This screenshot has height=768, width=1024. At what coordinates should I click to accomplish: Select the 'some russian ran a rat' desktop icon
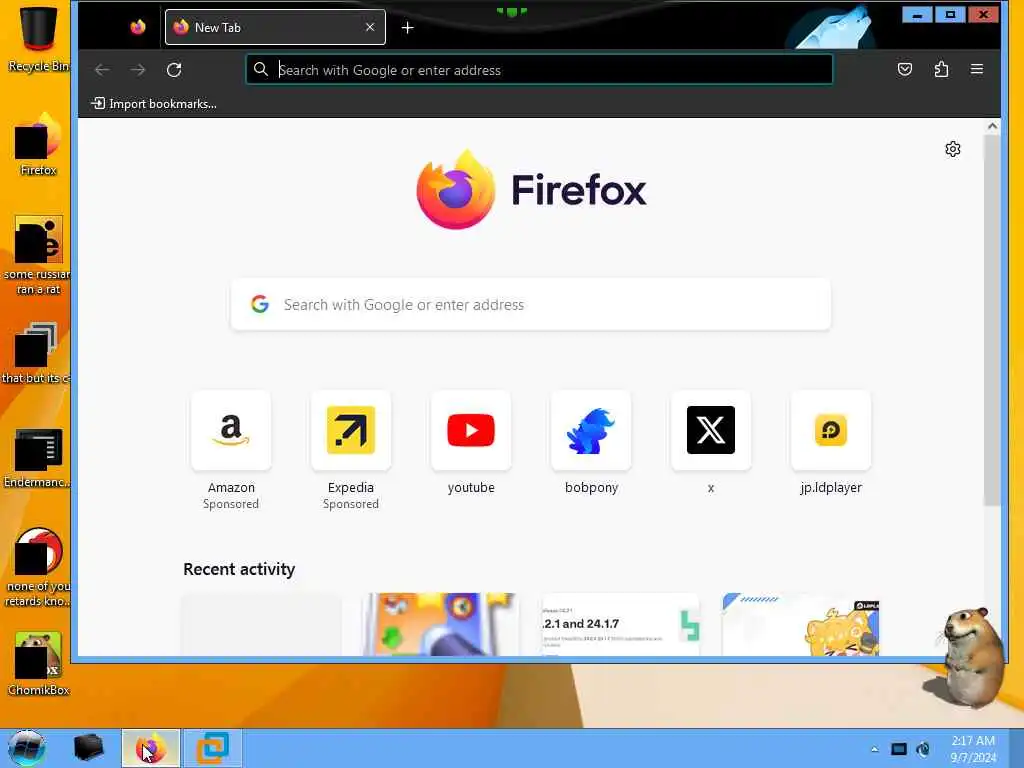pos(38,256)
